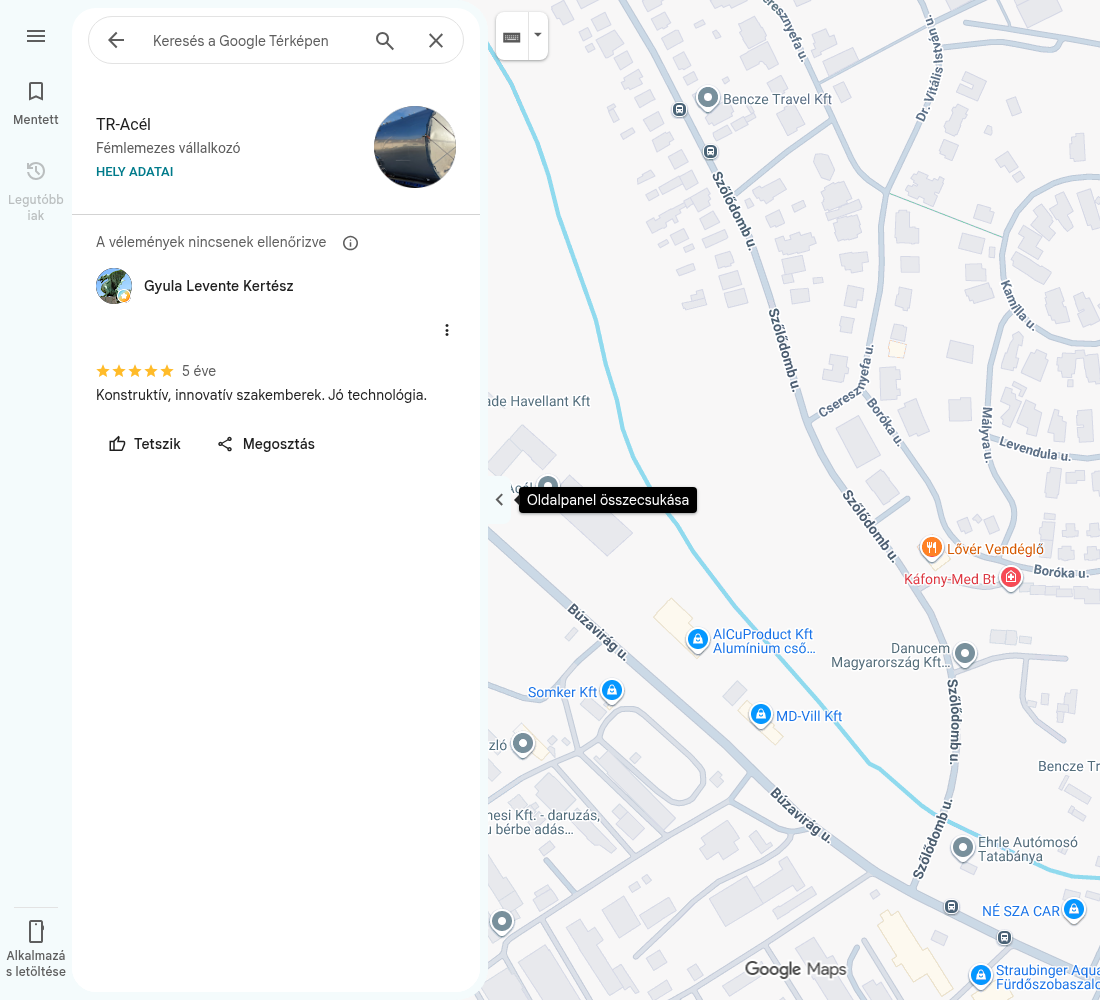Screen dimensions: 1100x1000
Task: Click the back arrow in search box
Action: 116,41
